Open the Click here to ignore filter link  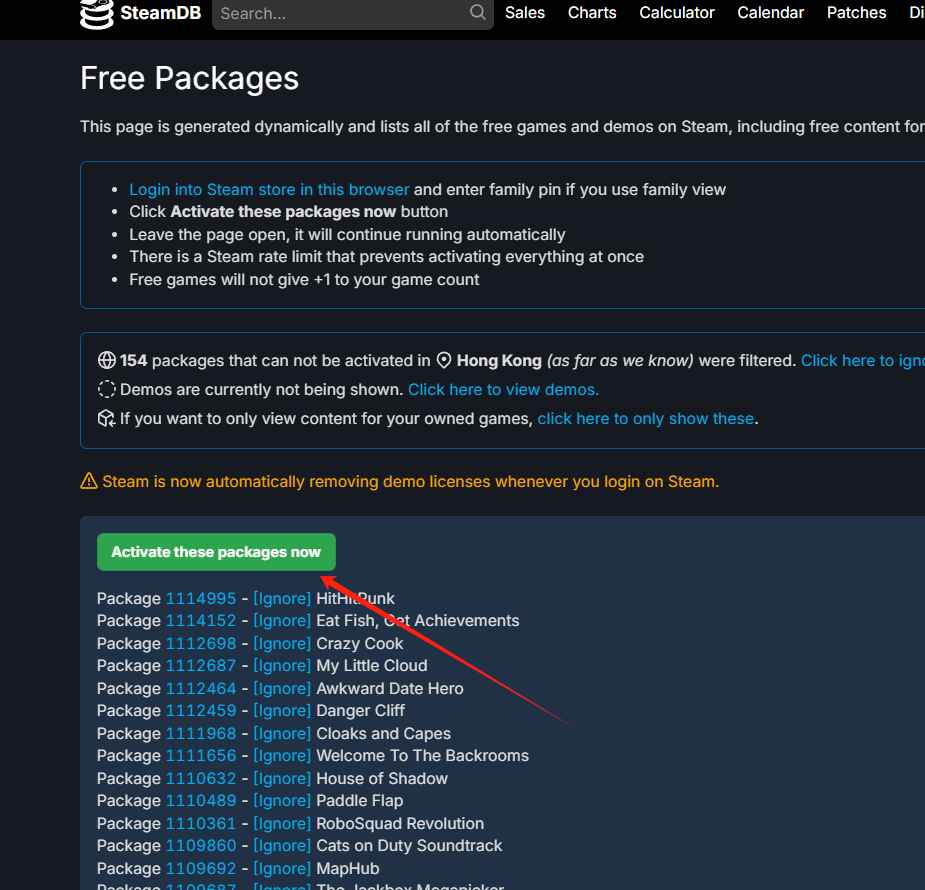(862, 360)
